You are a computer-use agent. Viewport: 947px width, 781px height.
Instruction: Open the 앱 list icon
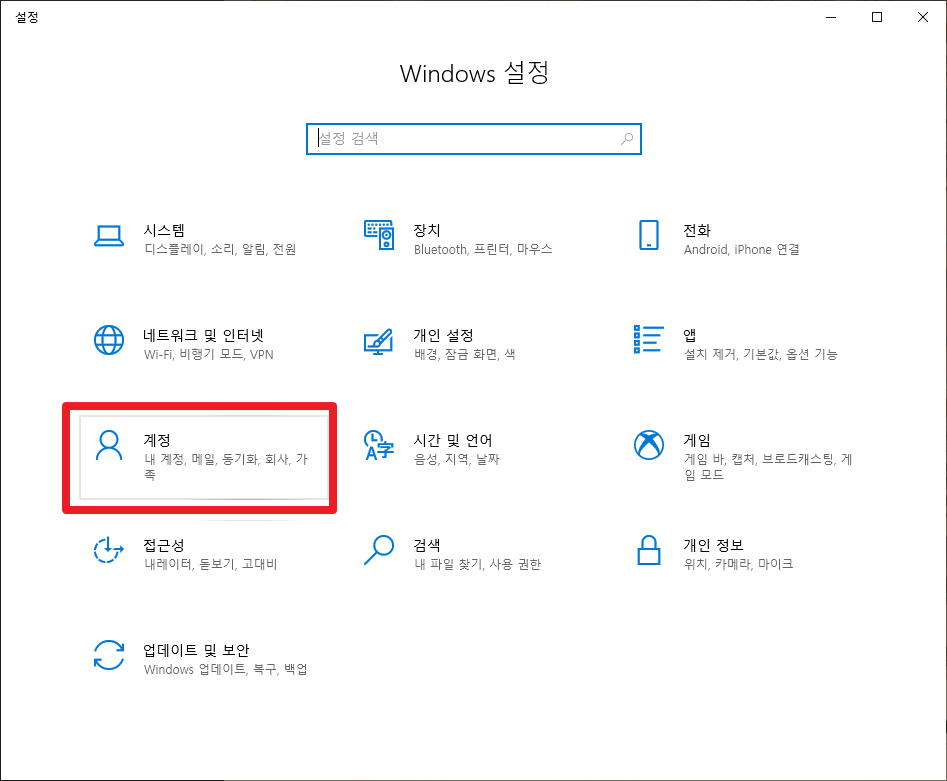coord(649,339)
